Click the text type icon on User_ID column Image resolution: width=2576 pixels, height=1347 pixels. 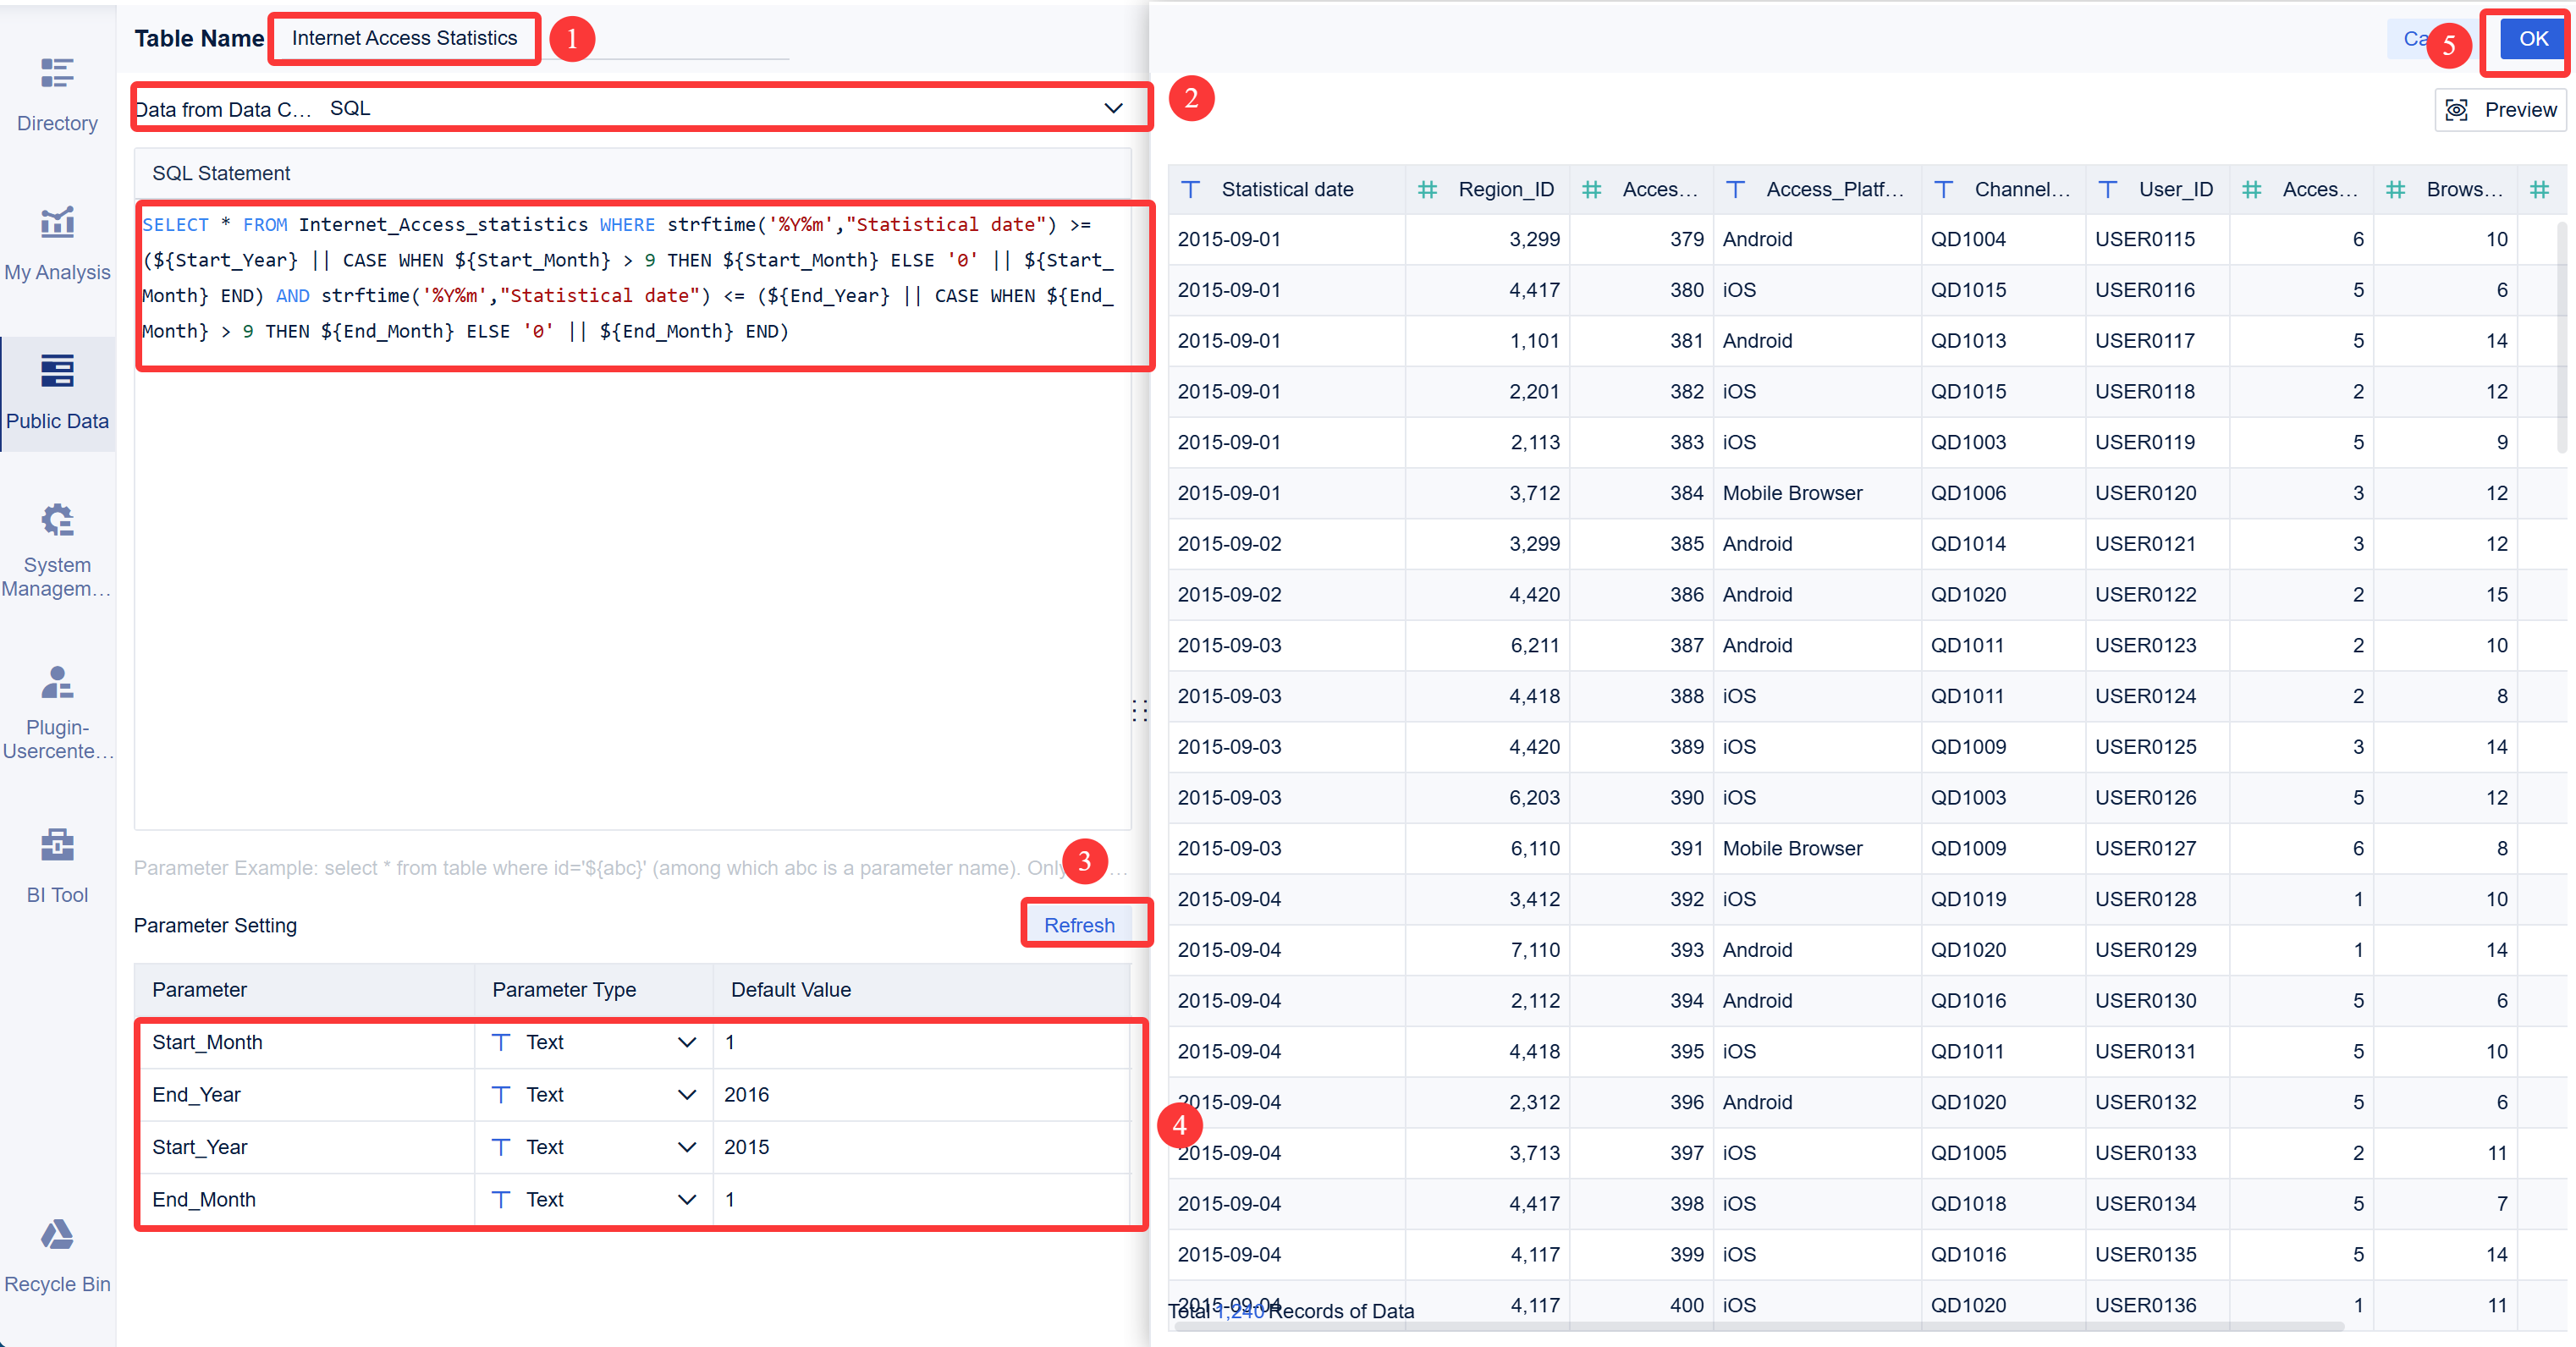tap(2108, 189)
